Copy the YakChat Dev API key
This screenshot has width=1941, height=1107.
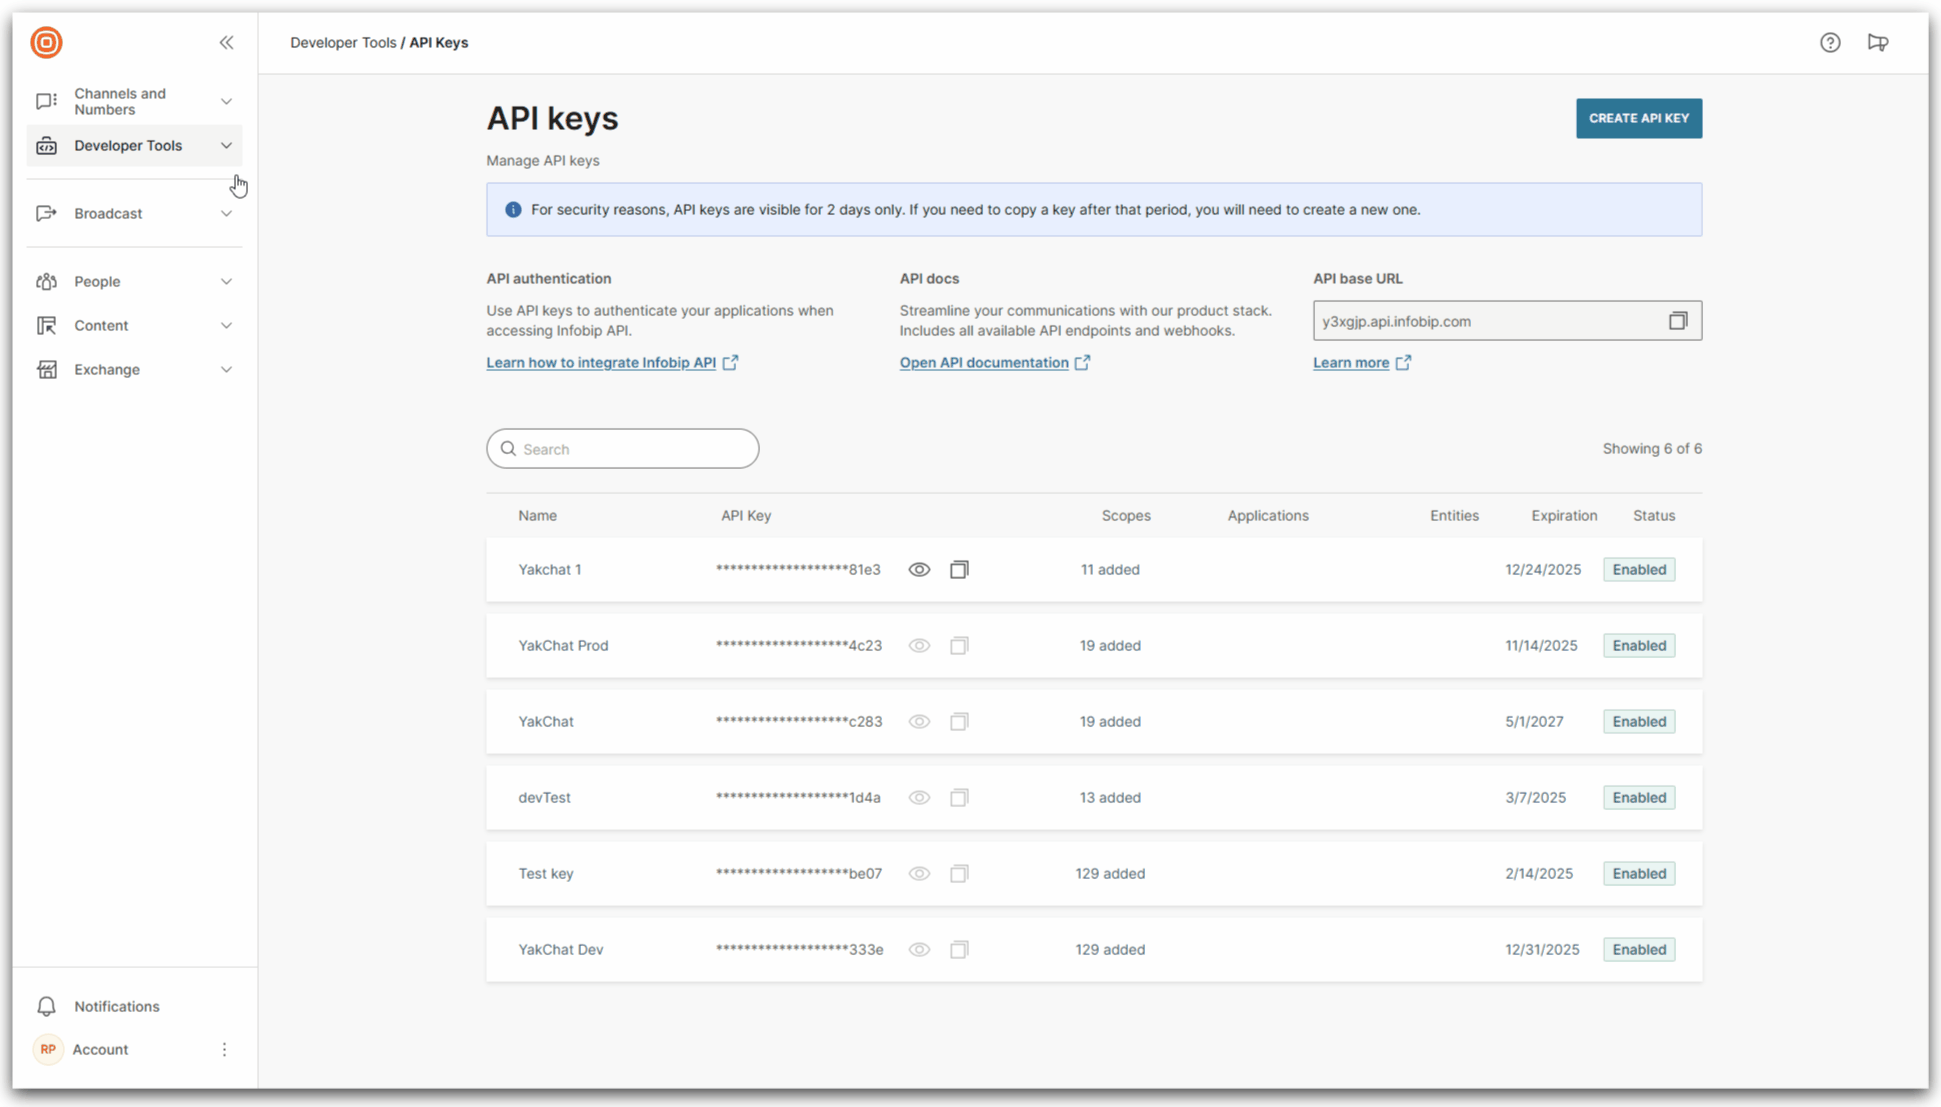[959, 949]
